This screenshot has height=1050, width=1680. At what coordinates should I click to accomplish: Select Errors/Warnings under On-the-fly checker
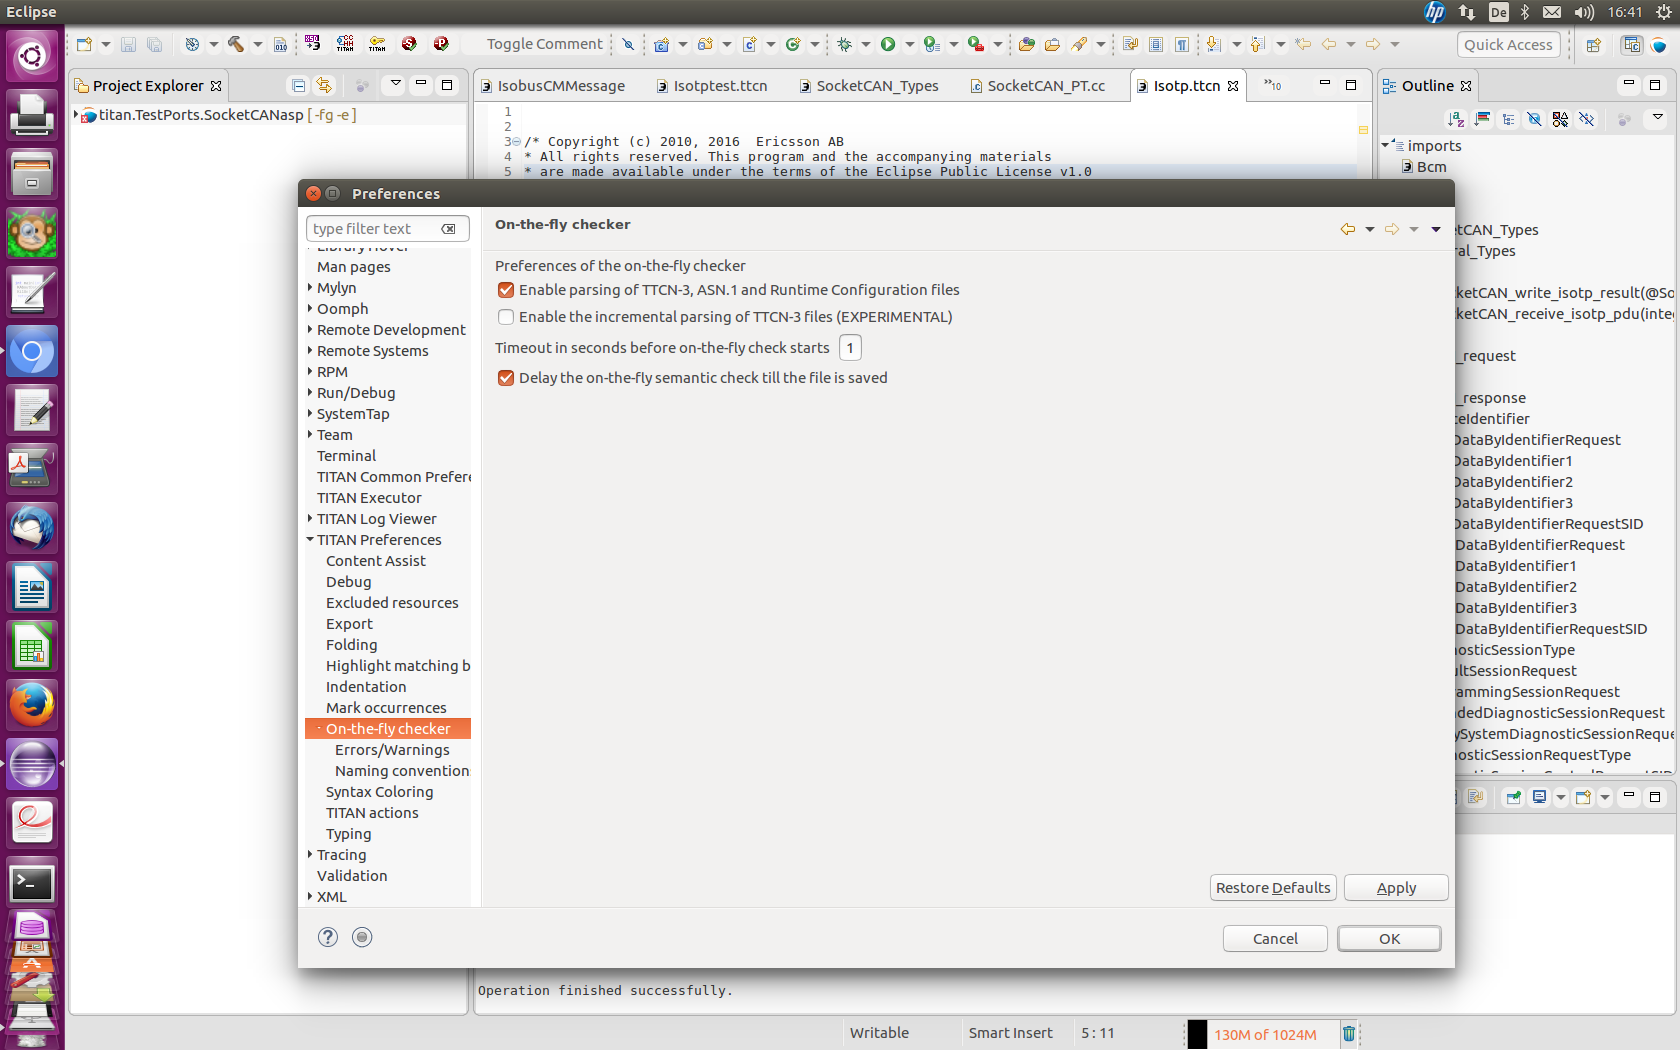(392, 750)
